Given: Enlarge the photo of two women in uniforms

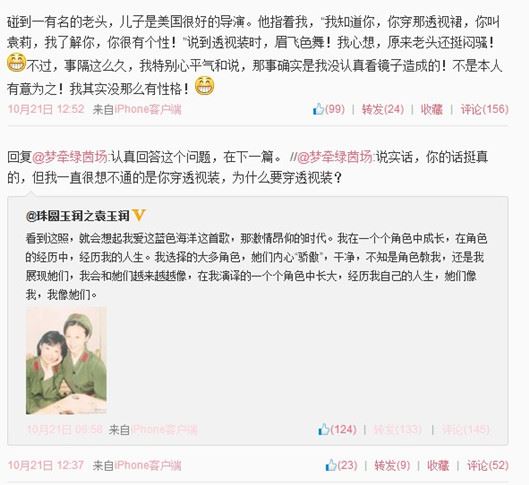Looking at the screenshot, I should point(66,361).
